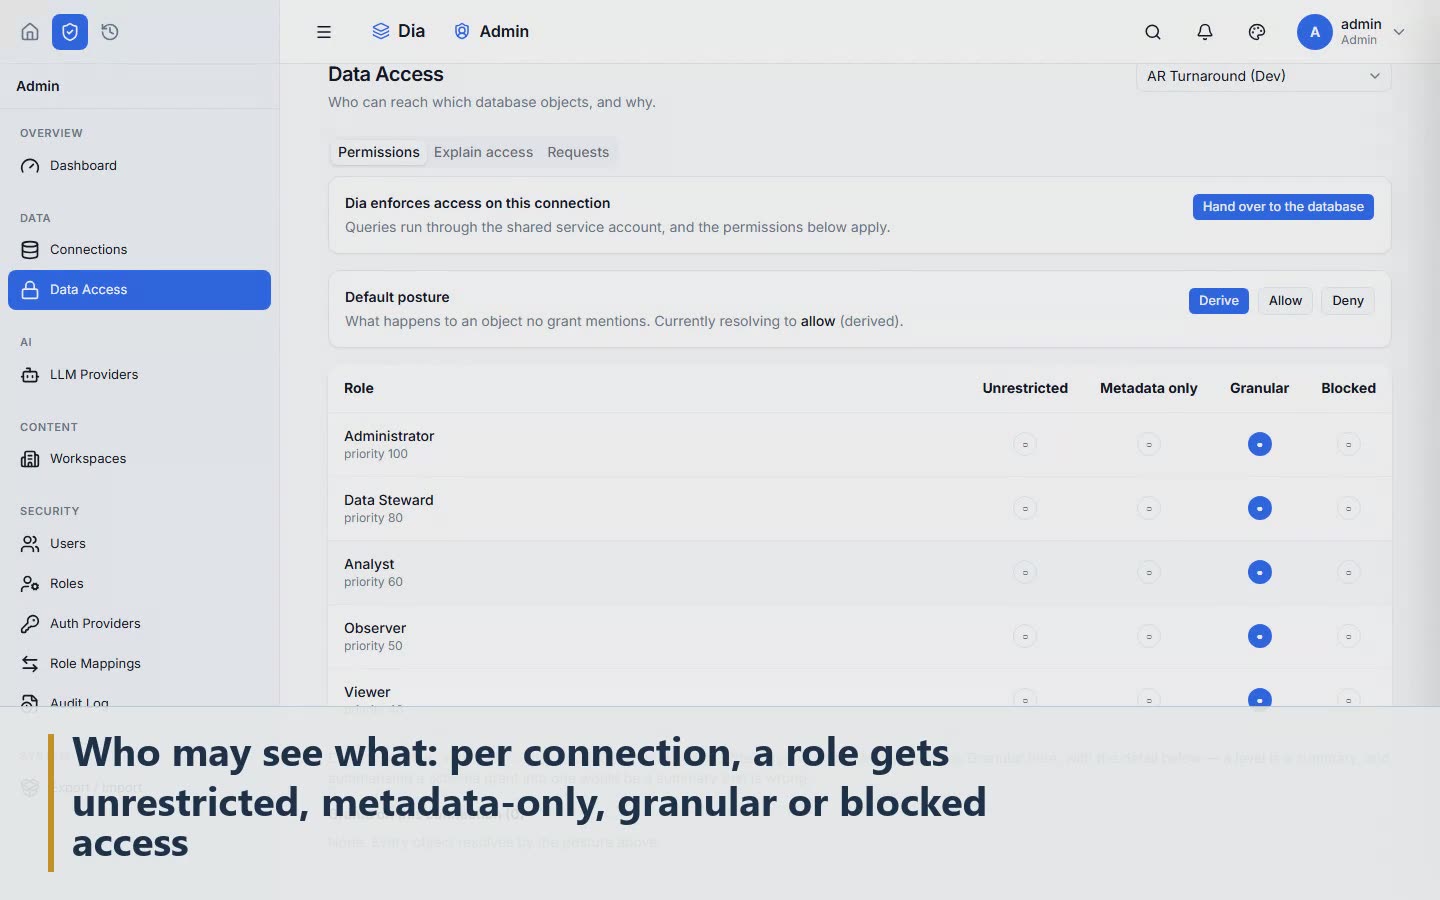The image size is (1440, 900).
Task: Click the Granular column header
Action: 1259,388
